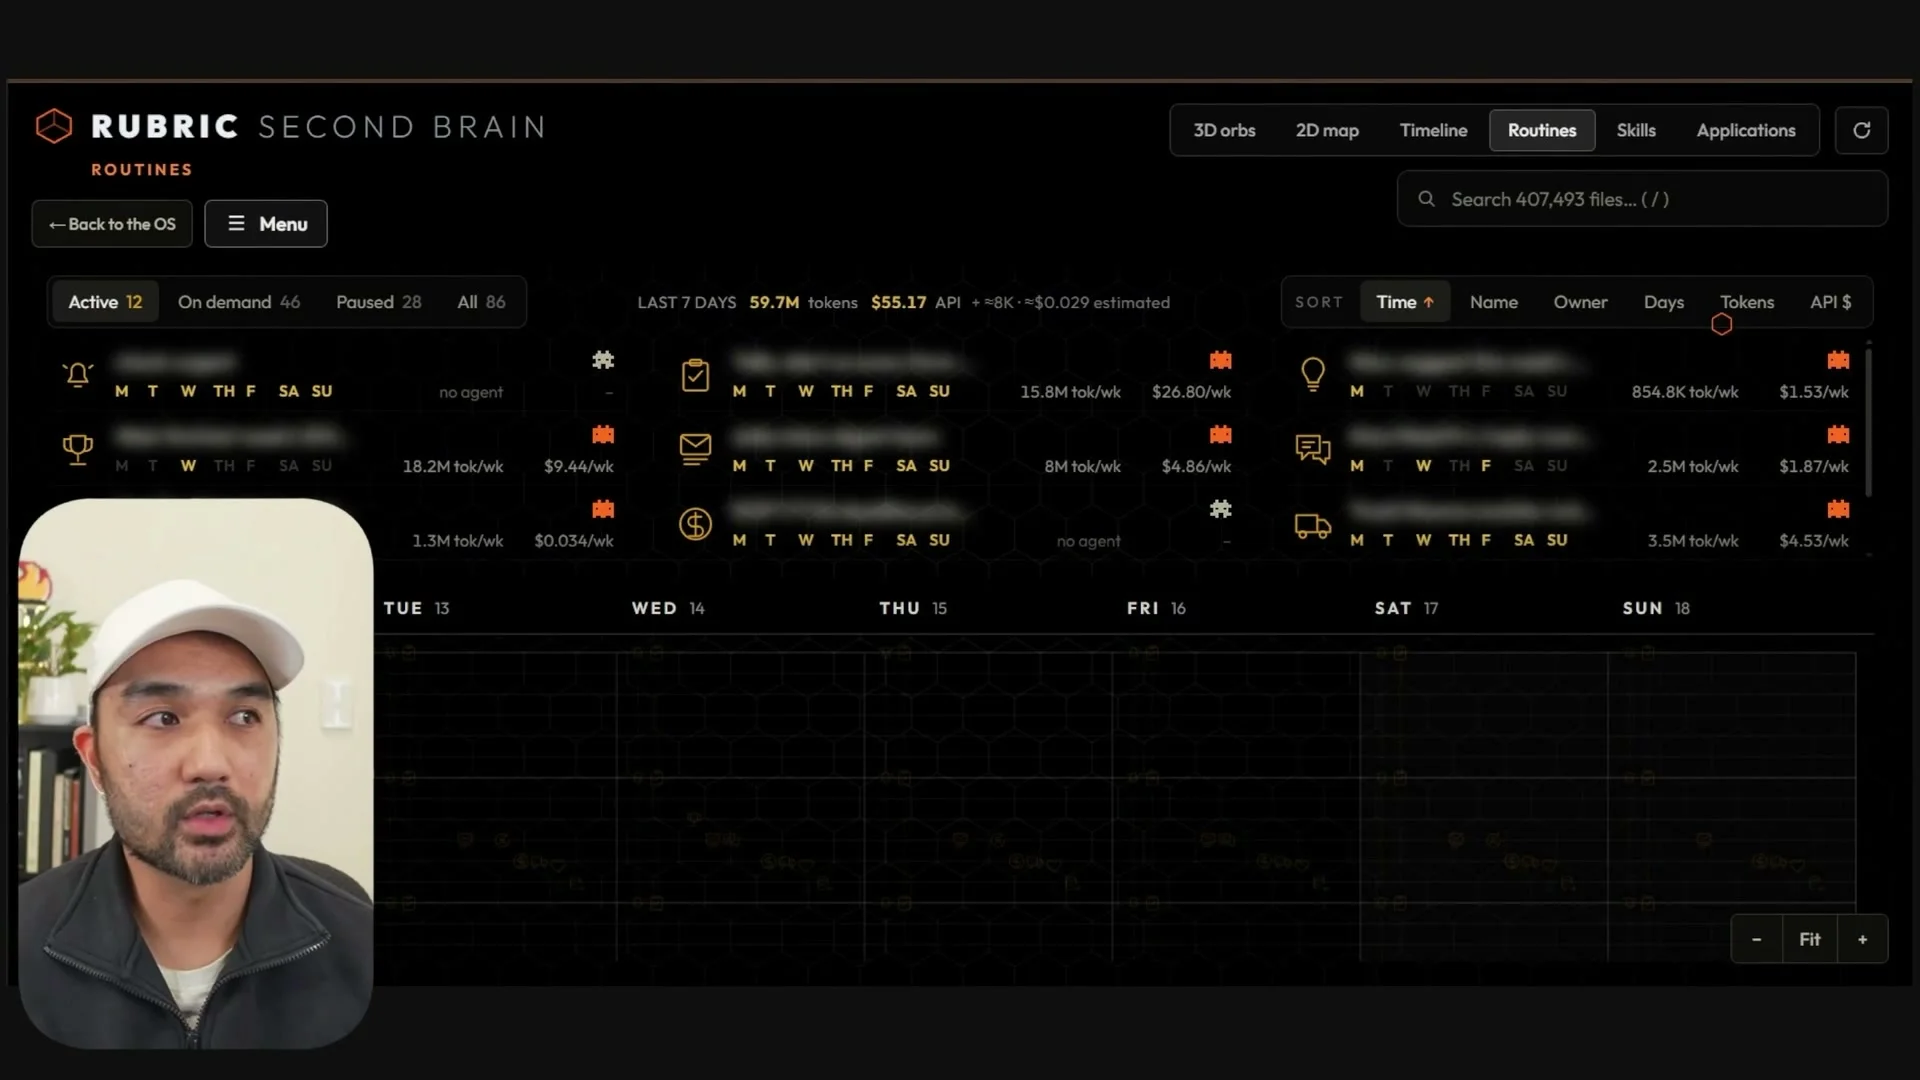
Task: Click the grey puzzle icon on bell routine
Action: pos(603,360)
